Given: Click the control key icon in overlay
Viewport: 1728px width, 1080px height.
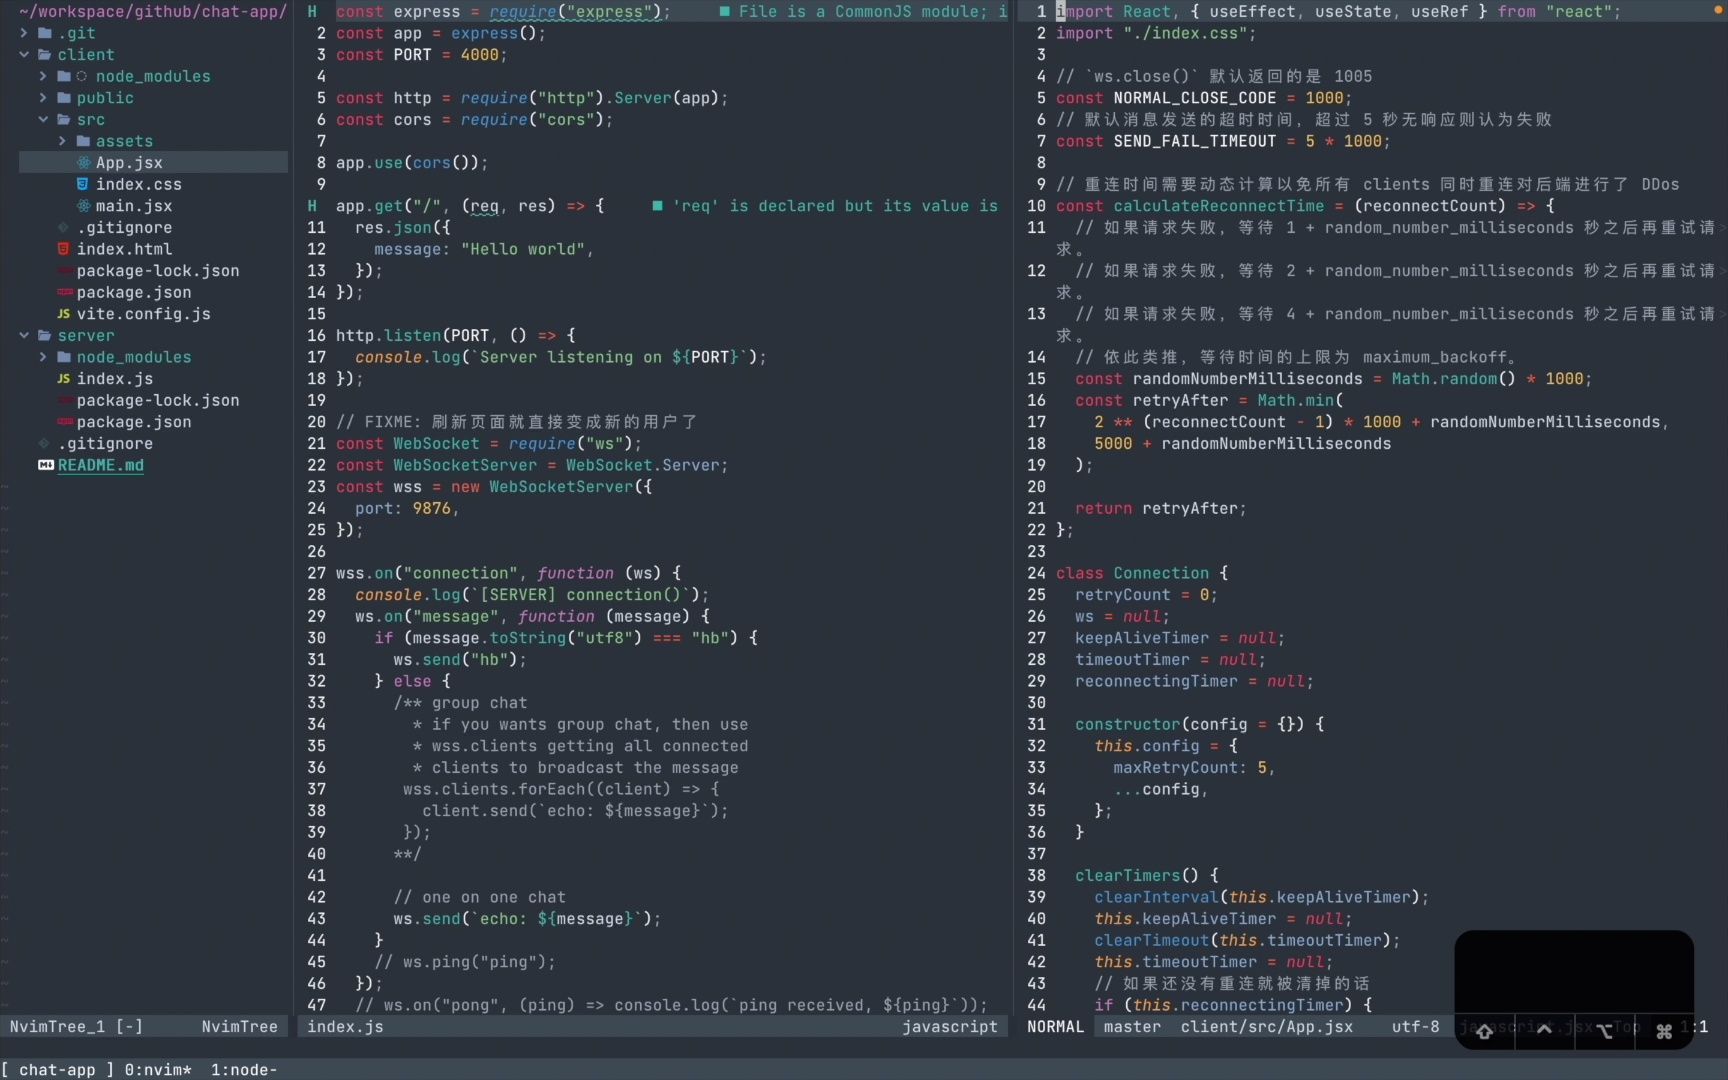Looking at the screenshot, I should (1544, 1030).
